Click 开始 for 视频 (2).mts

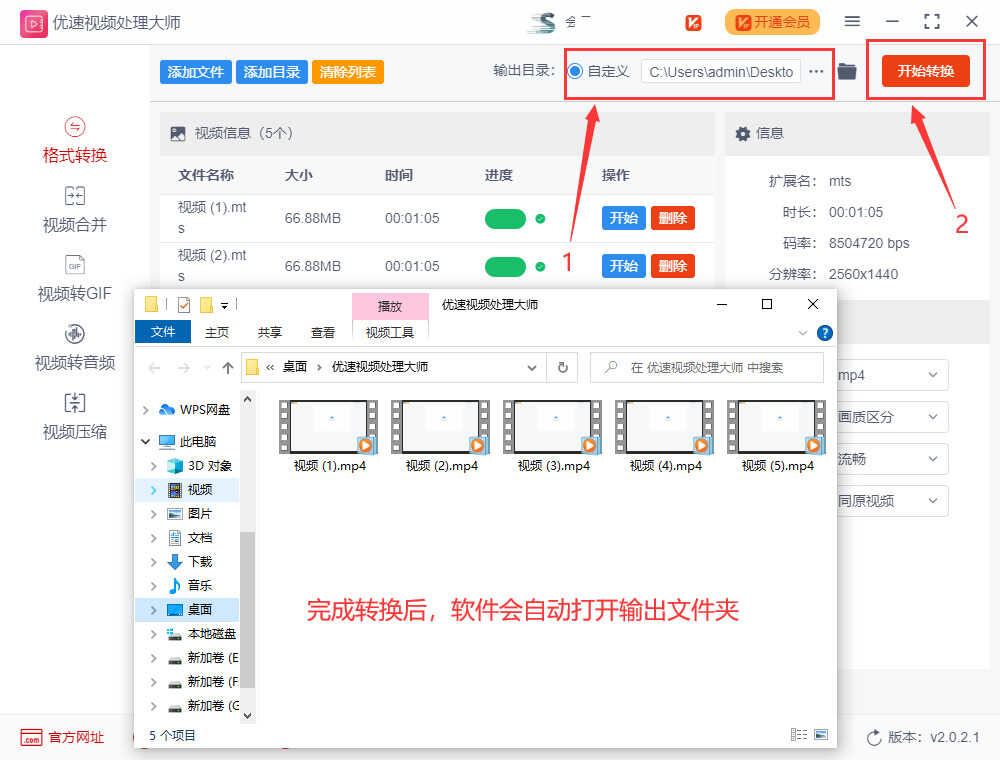click(x=624, y=266)
